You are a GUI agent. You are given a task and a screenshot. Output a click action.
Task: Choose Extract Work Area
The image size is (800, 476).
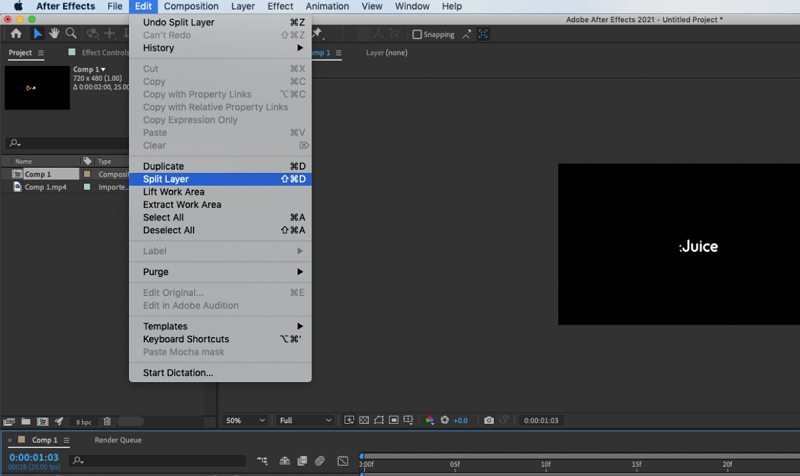point(220,205)
